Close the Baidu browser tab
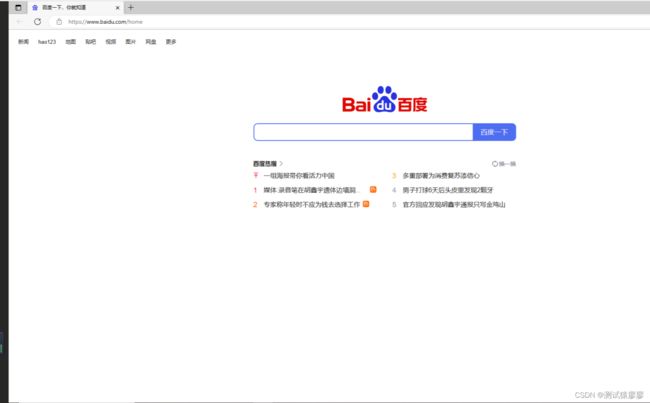 pos(117,7)
